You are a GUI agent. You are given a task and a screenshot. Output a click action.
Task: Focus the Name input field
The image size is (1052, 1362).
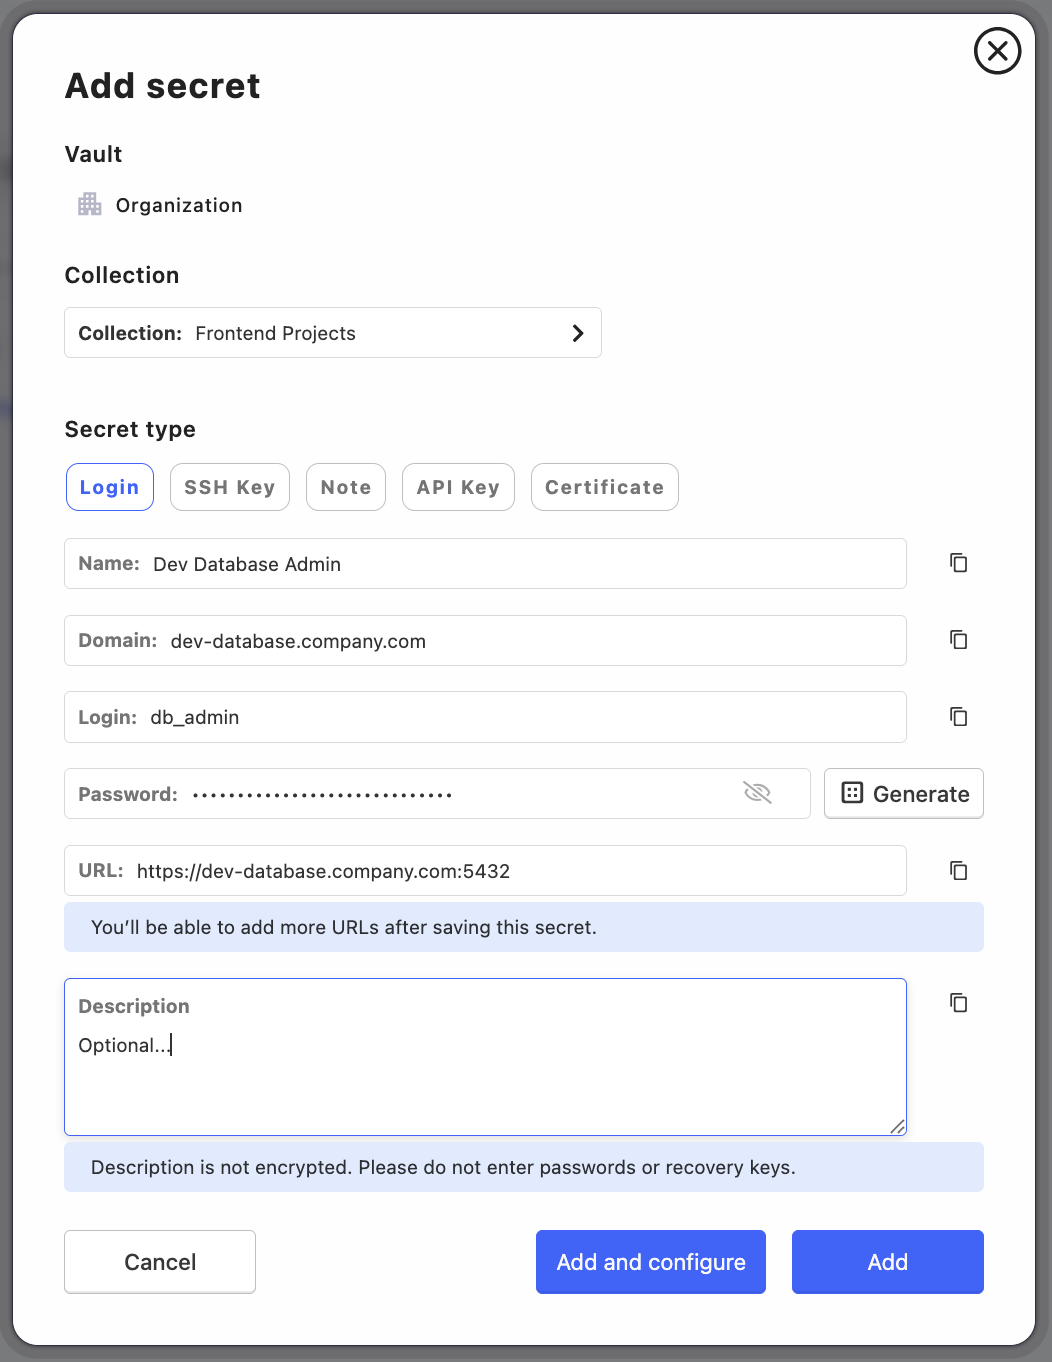pos(485,564)
